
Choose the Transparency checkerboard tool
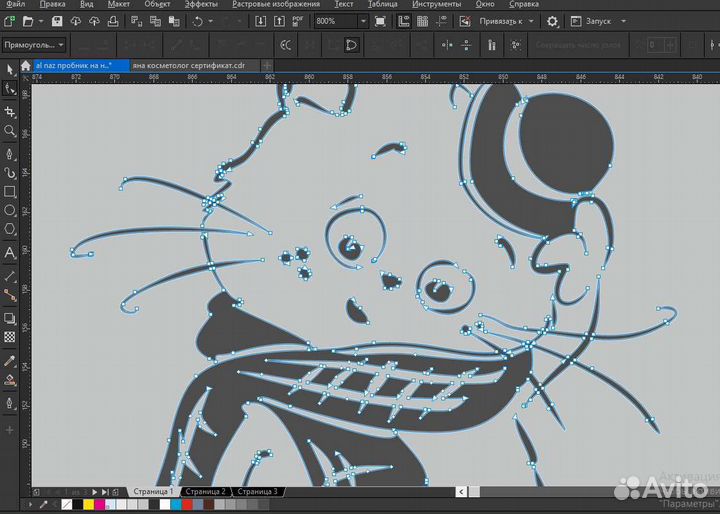(10, 337)
